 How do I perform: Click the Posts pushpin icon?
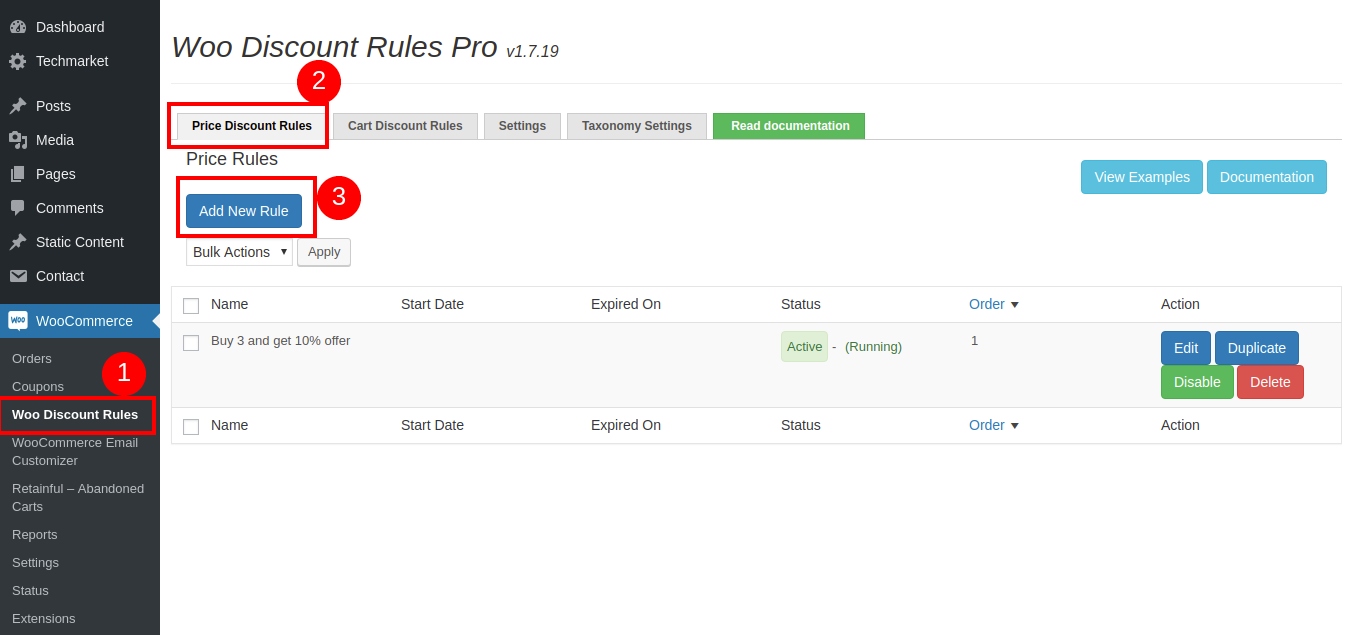pyautogui.click(x=18, y=106)
